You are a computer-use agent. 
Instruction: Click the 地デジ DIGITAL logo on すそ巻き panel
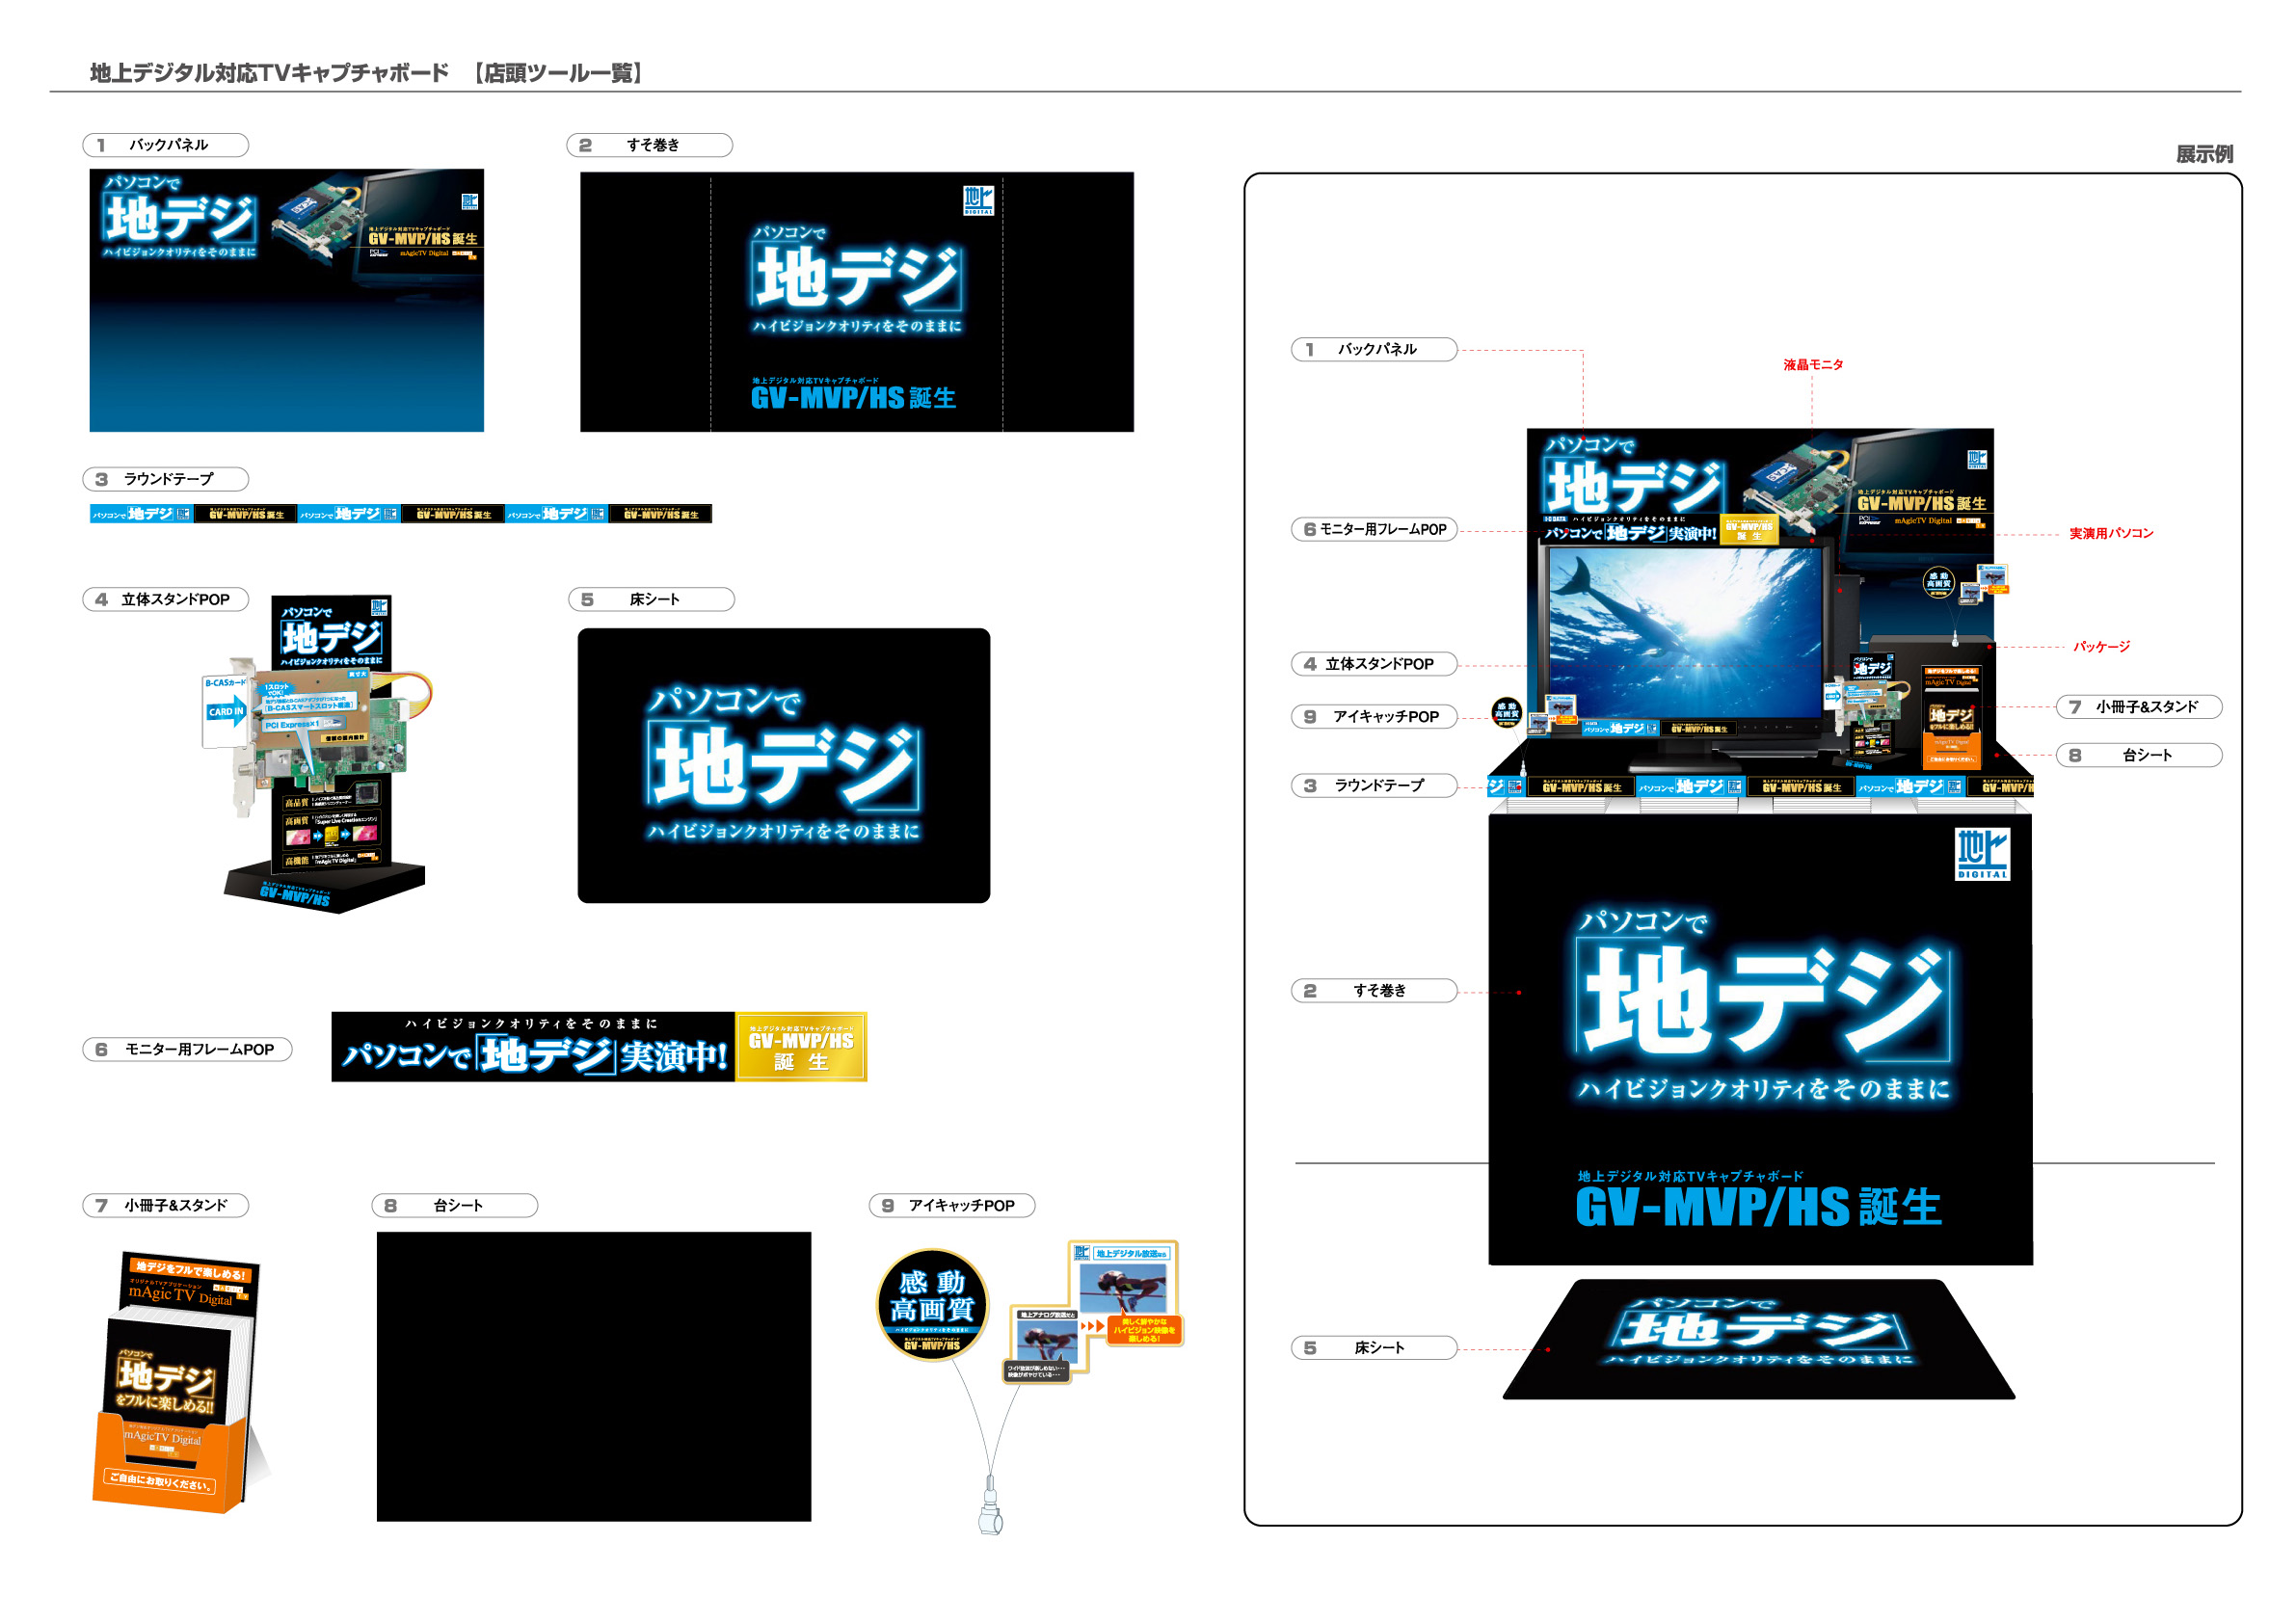(977, 200)
